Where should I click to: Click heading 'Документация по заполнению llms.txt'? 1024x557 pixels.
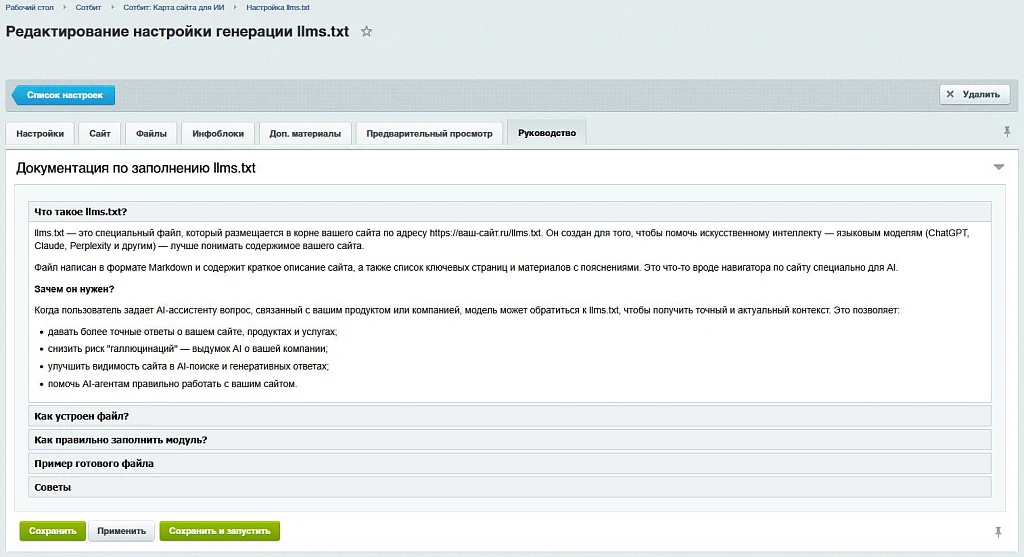[136, 168]
